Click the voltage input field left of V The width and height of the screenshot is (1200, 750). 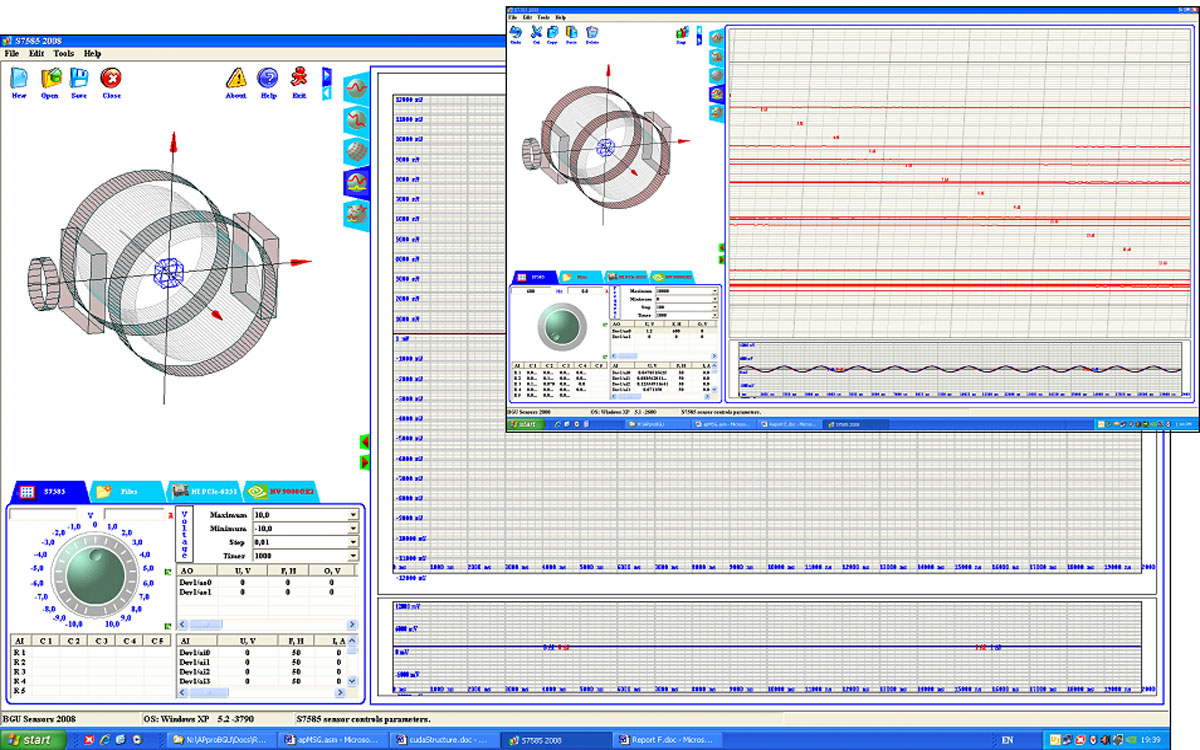tap(46, 515)
